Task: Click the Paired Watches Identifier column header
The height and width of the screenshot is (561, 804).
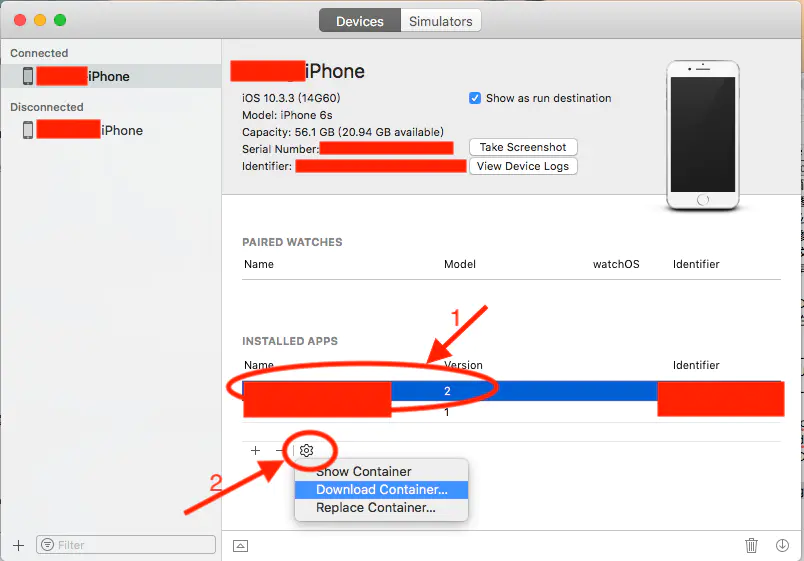Action: coord(696,264)
